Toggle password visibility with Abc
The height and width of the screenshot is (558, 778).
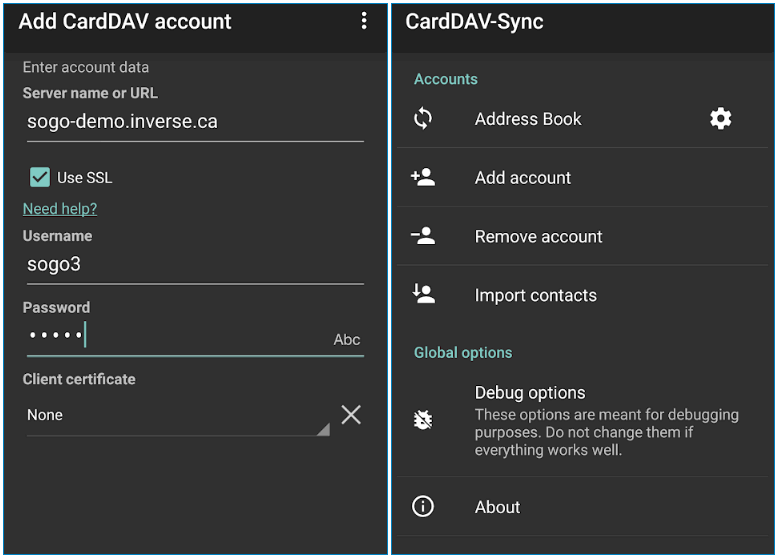click(x=346, y=340)
